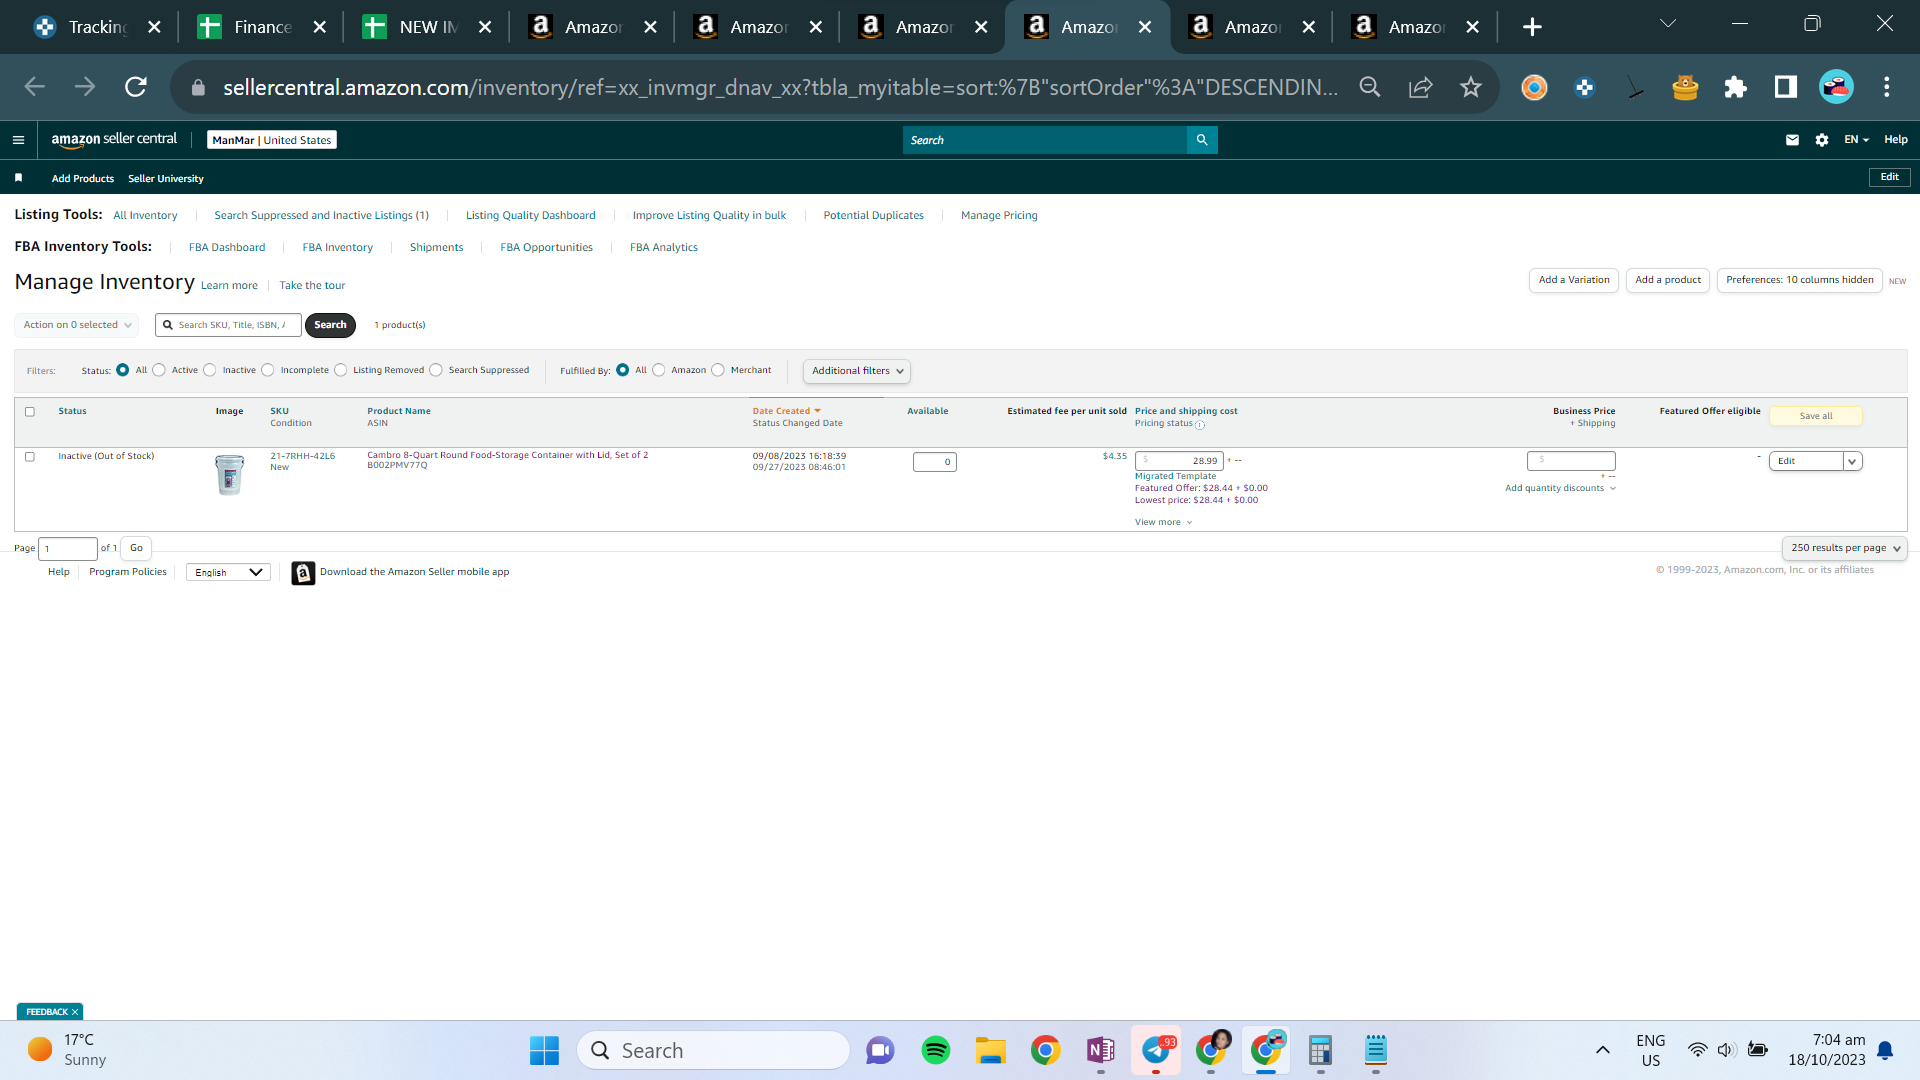Open the Windows Start menu
This screenshot has width=1920, height=1080.
point(544,1050)
